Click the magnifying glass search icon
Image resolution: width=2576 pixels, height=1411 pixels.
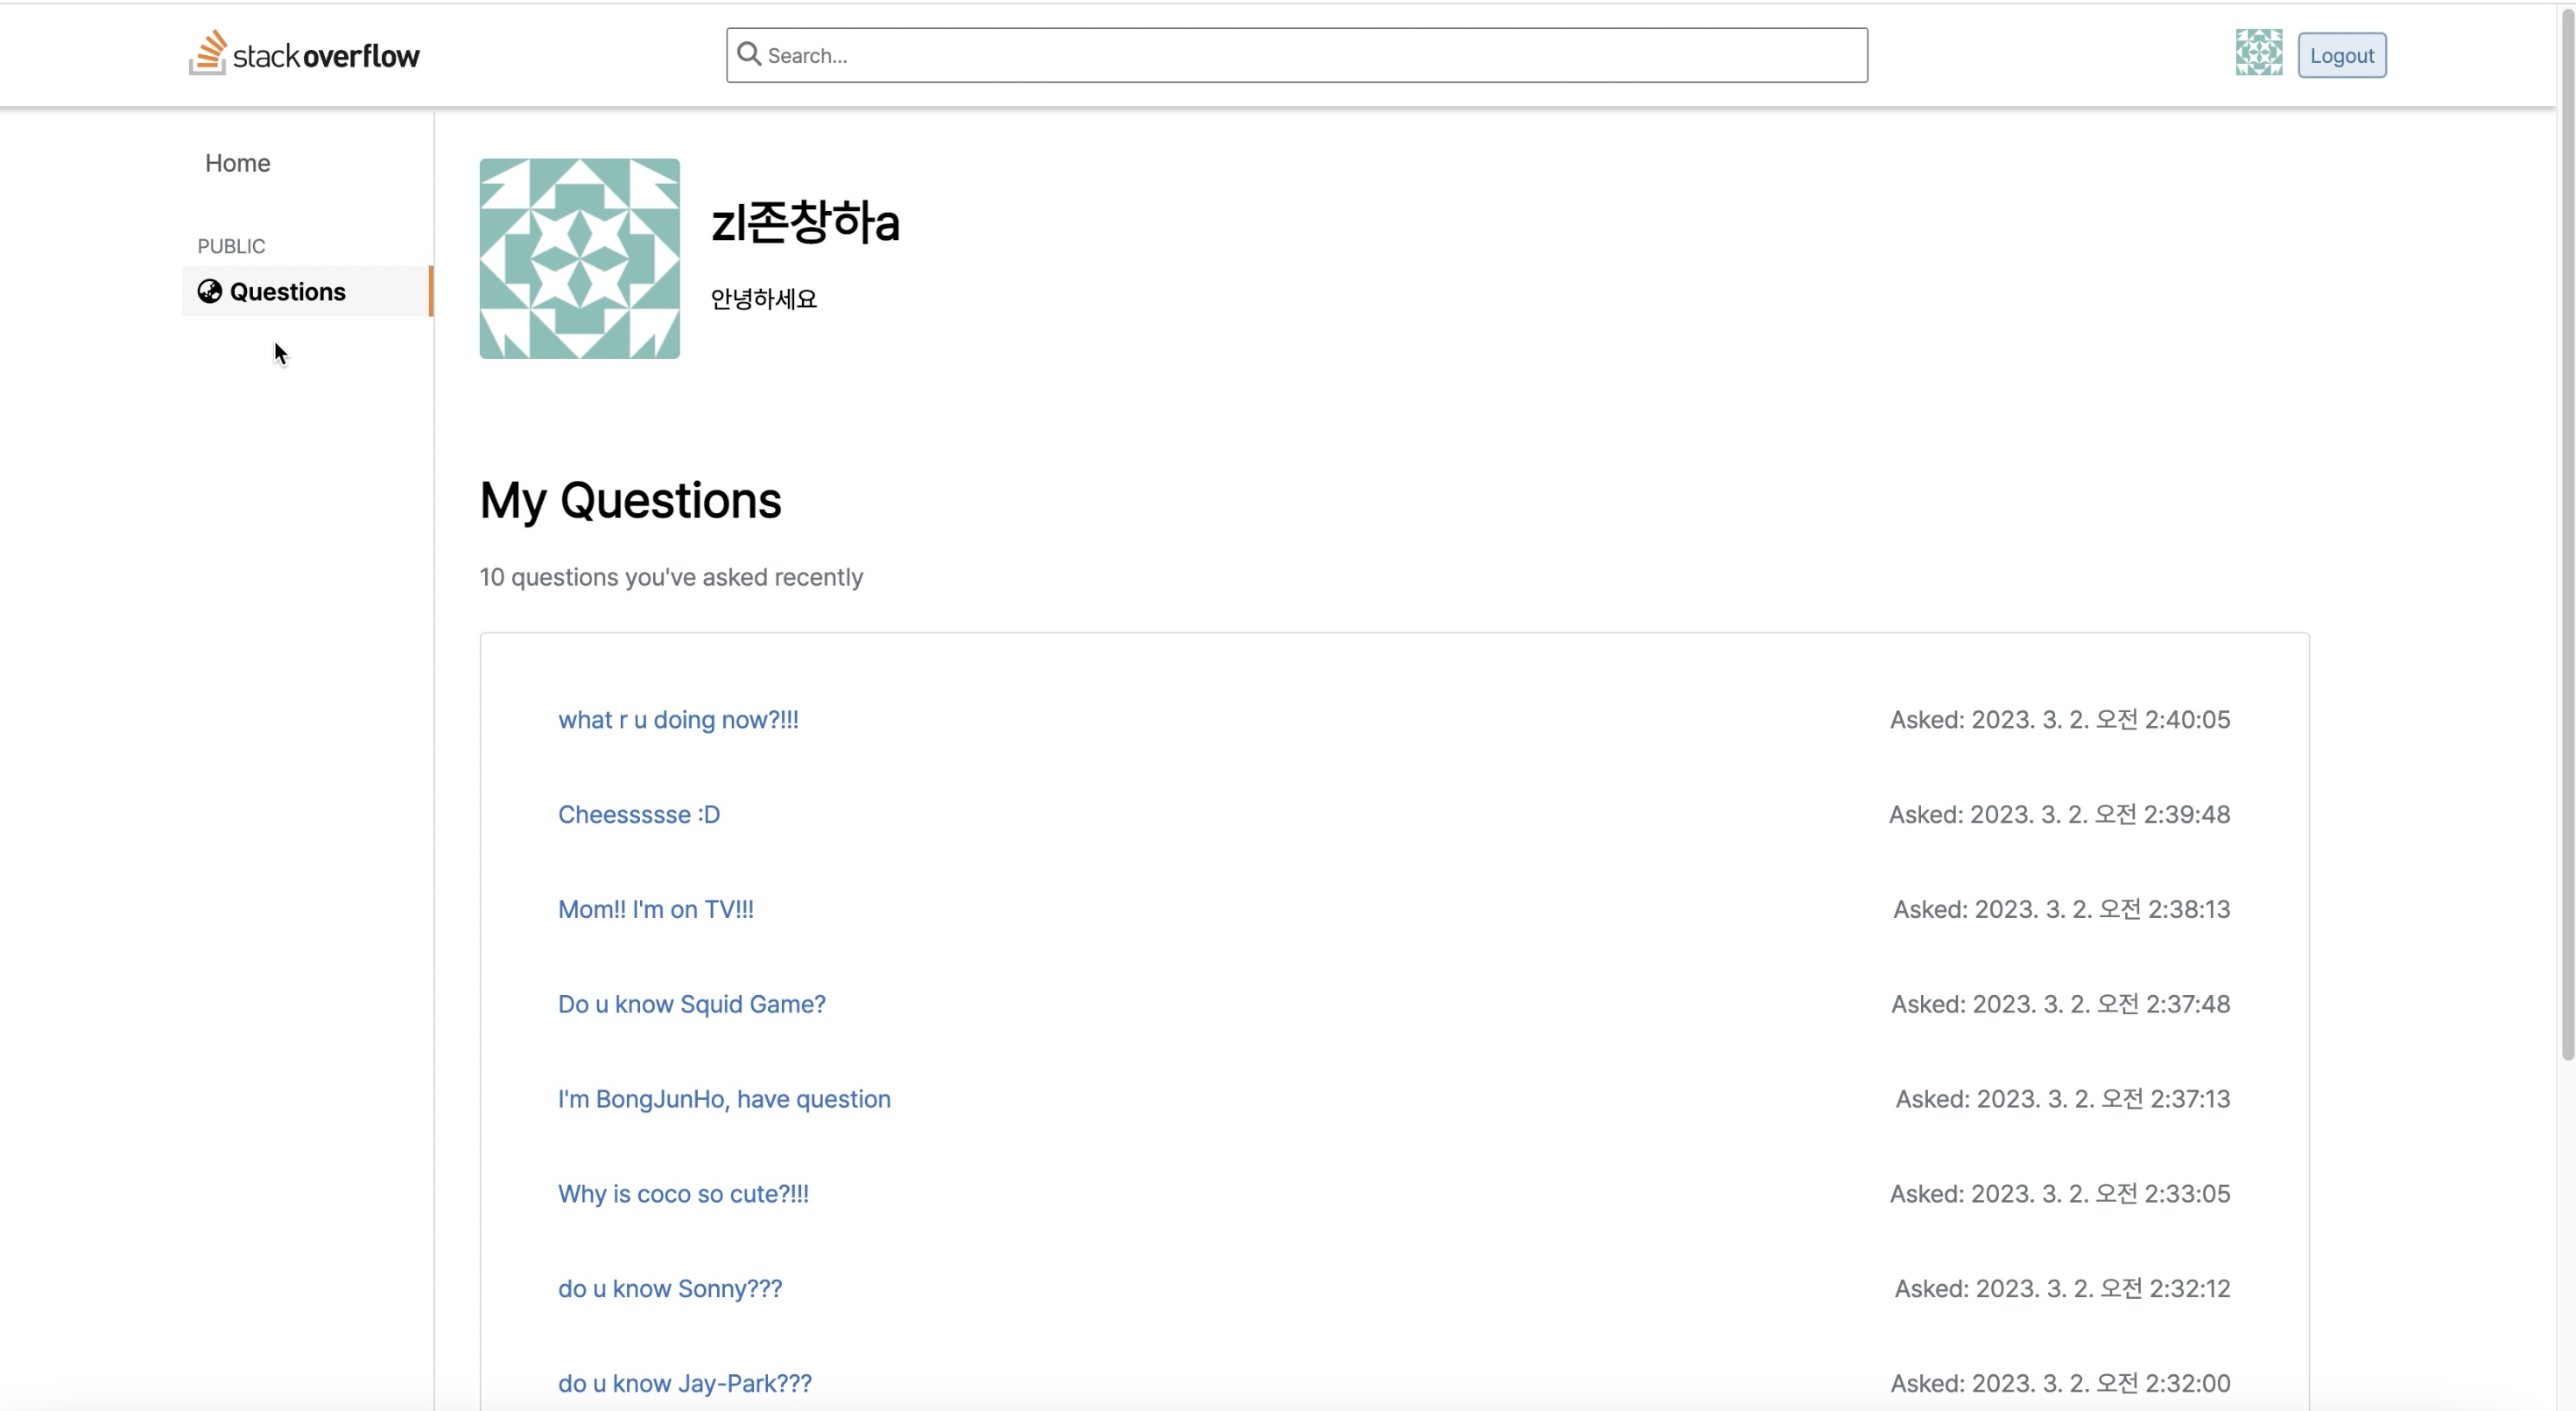click(749, 54)
